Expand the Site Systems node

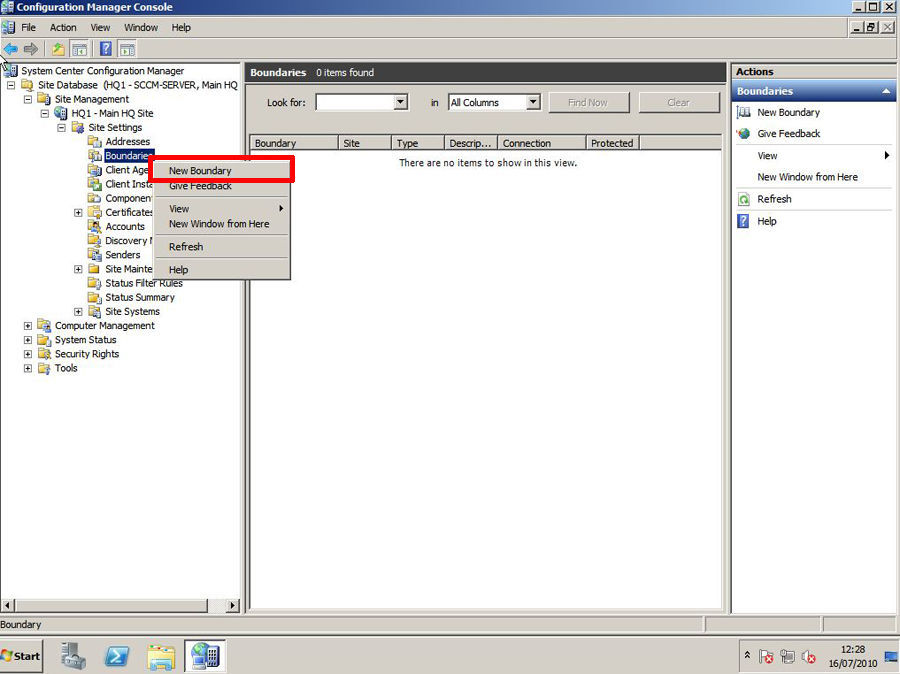78,311
